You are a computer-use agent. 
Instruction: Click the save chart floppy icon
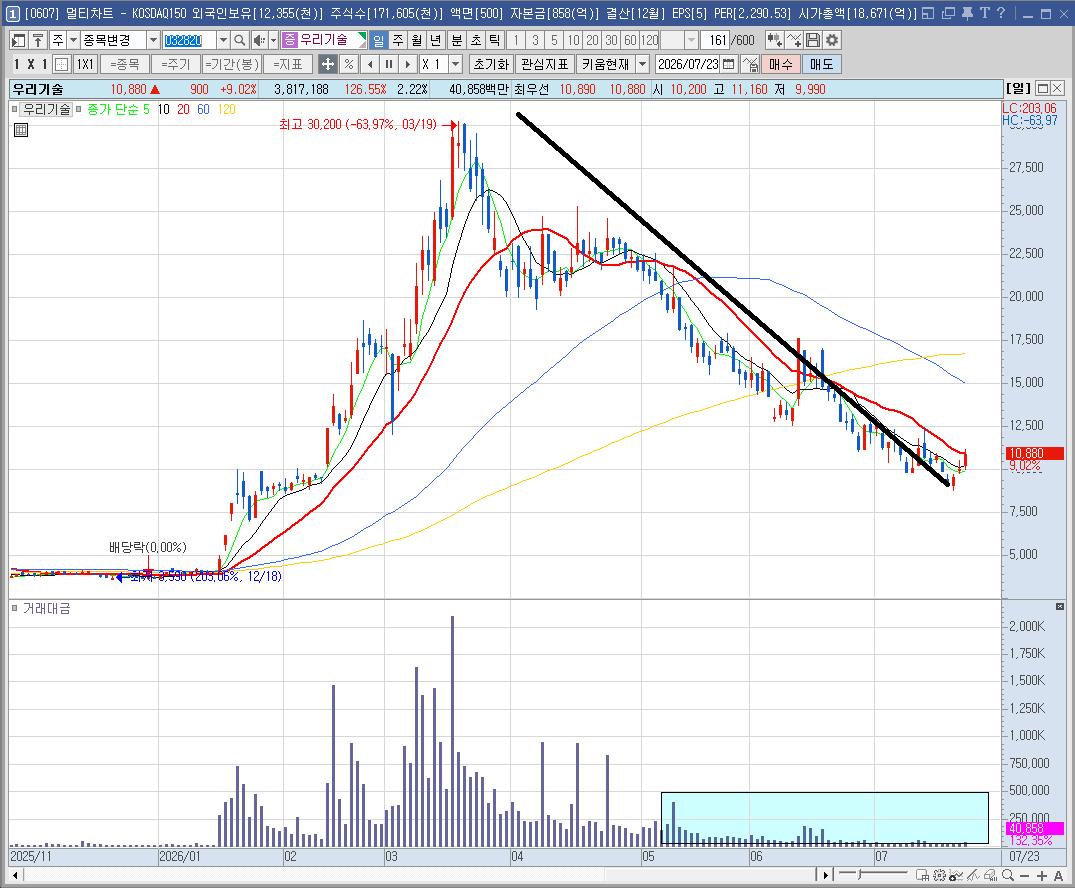(812, 40)
